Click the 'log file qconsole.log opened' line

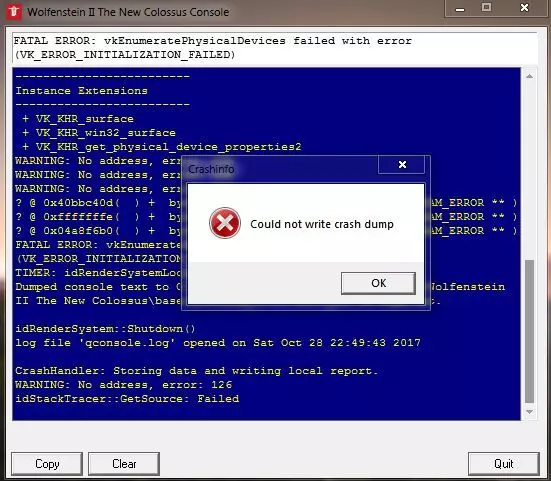point(218,343)
